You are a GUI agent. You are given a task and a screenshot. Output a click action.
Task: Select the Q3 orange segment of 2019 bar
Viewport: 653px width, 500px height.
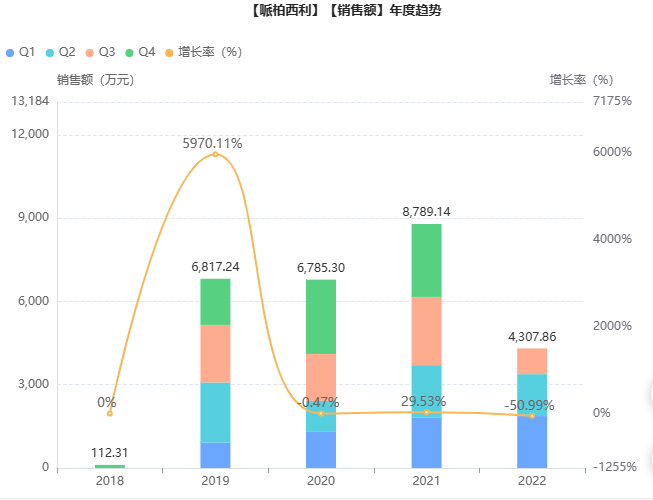tap(215, 353)
